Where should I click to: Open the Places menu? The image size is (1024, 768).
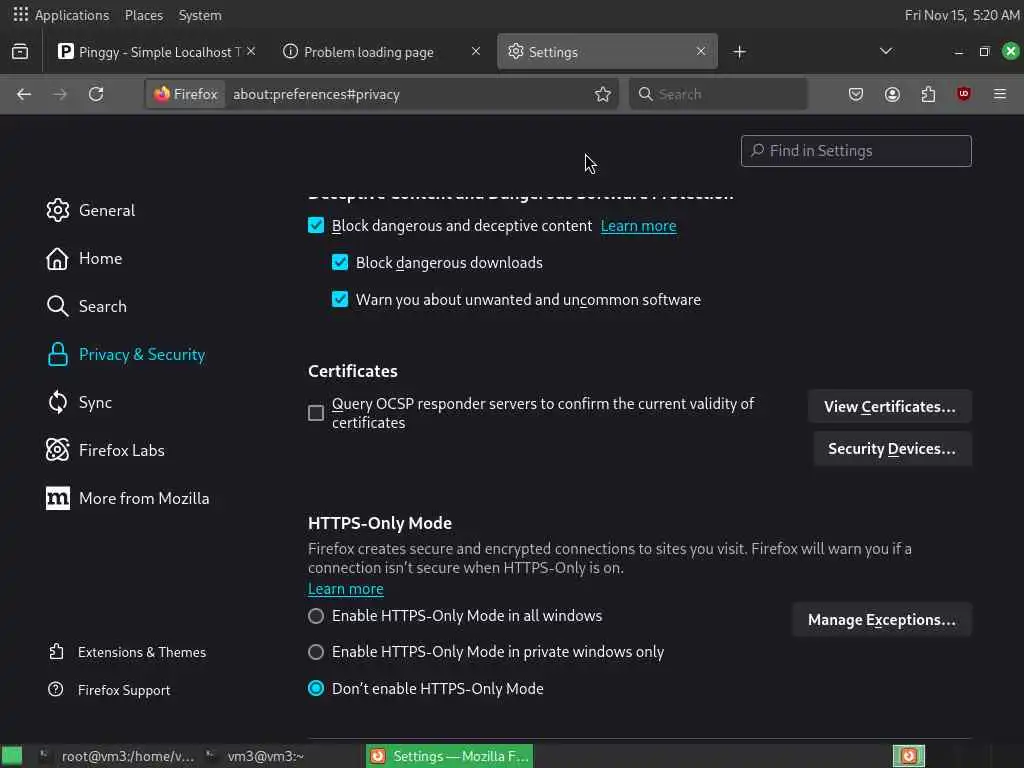144,15
